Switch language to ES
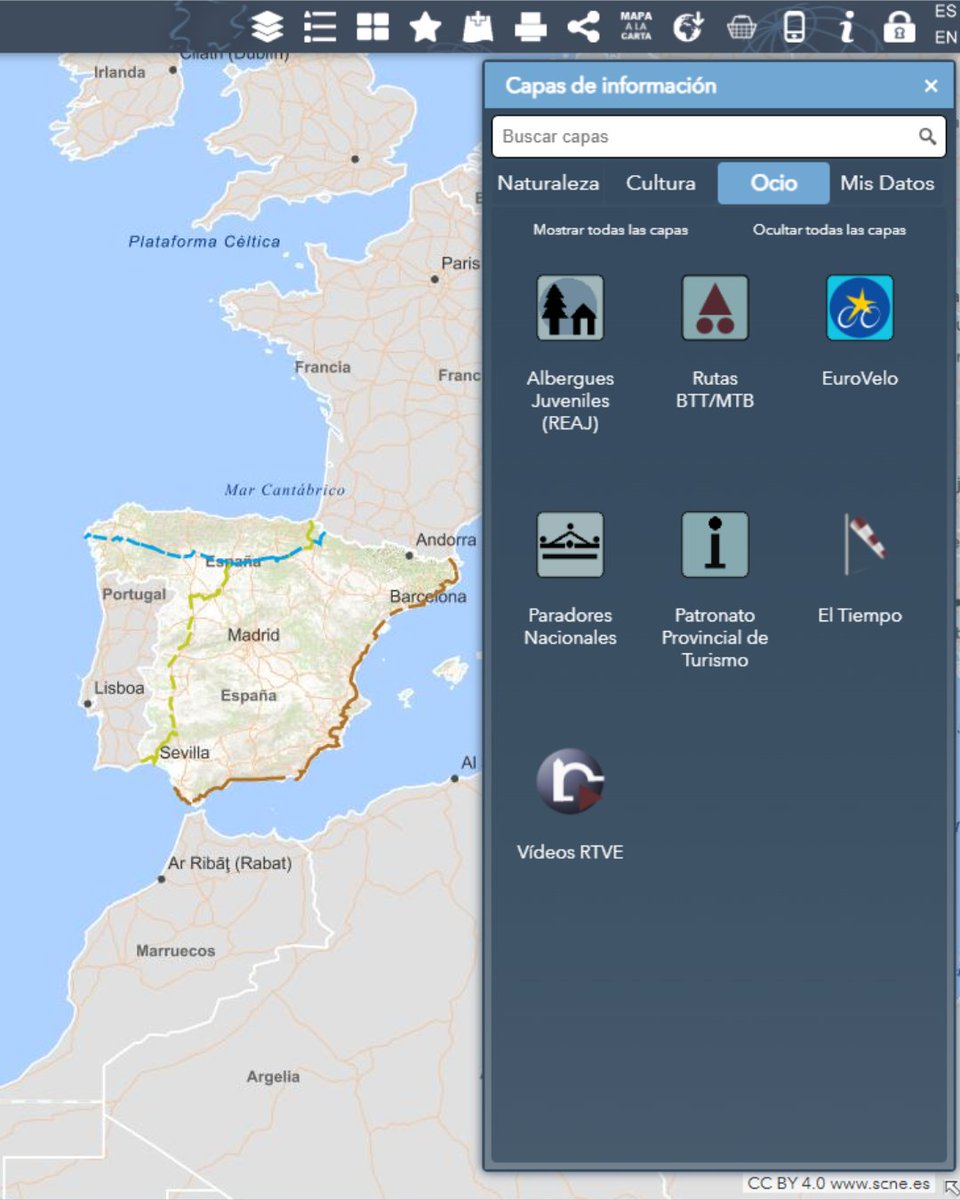960x1200 pixels. (x=945, y=12)
